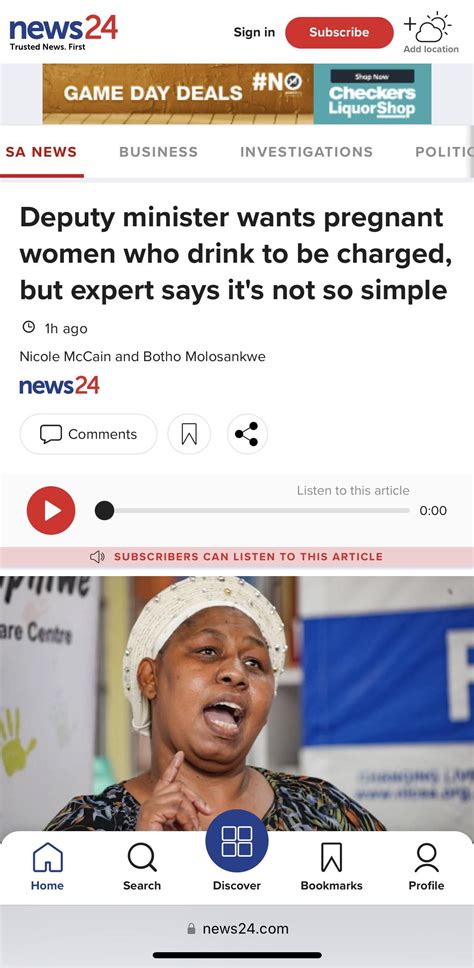Open the Comments button
474x968 pixels.
tap(88, 434)
